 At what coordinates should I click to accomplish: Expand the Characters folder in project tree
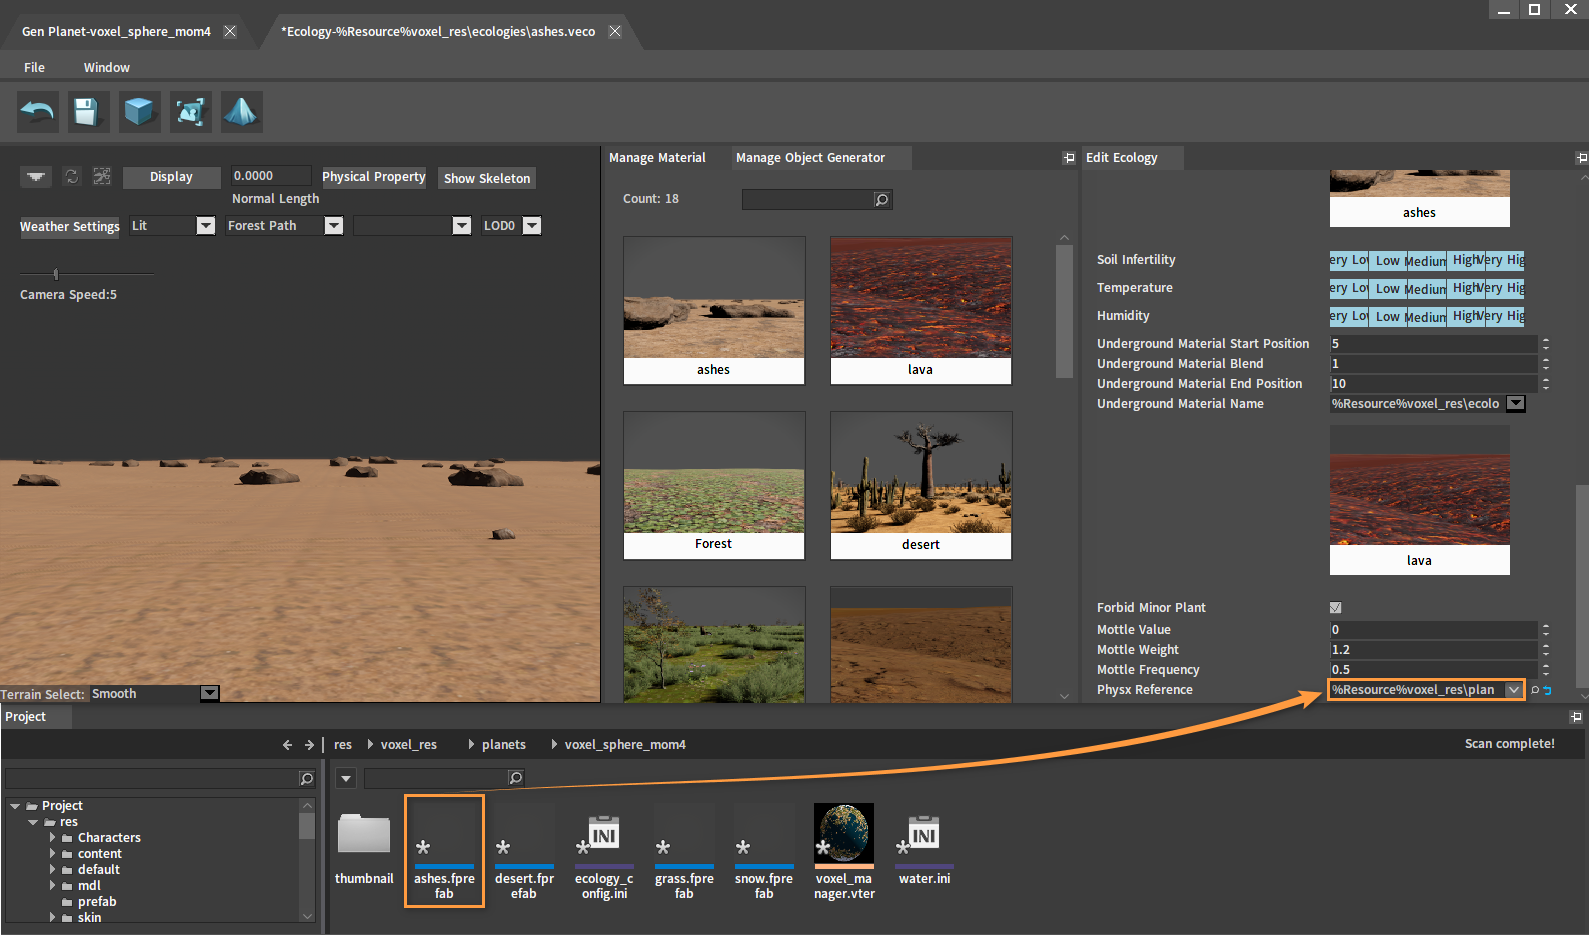point(53,838)
